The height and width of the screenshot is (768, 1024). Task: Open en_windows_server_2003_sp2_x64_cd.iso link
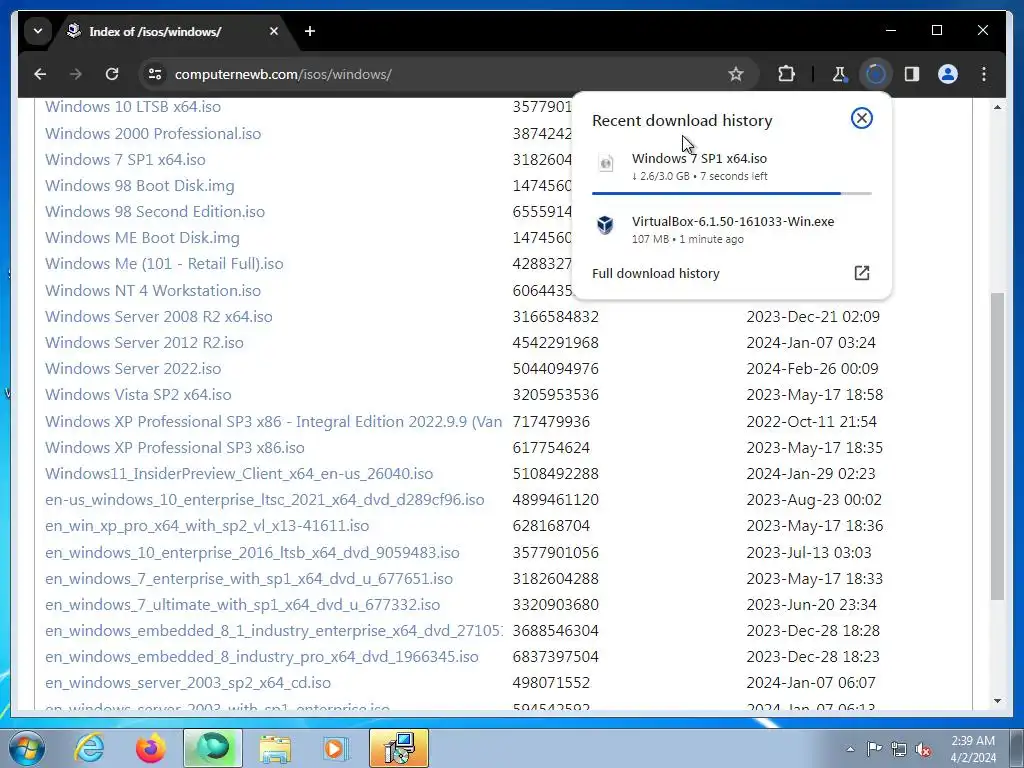pyautogui.click(x=188, y=684)
